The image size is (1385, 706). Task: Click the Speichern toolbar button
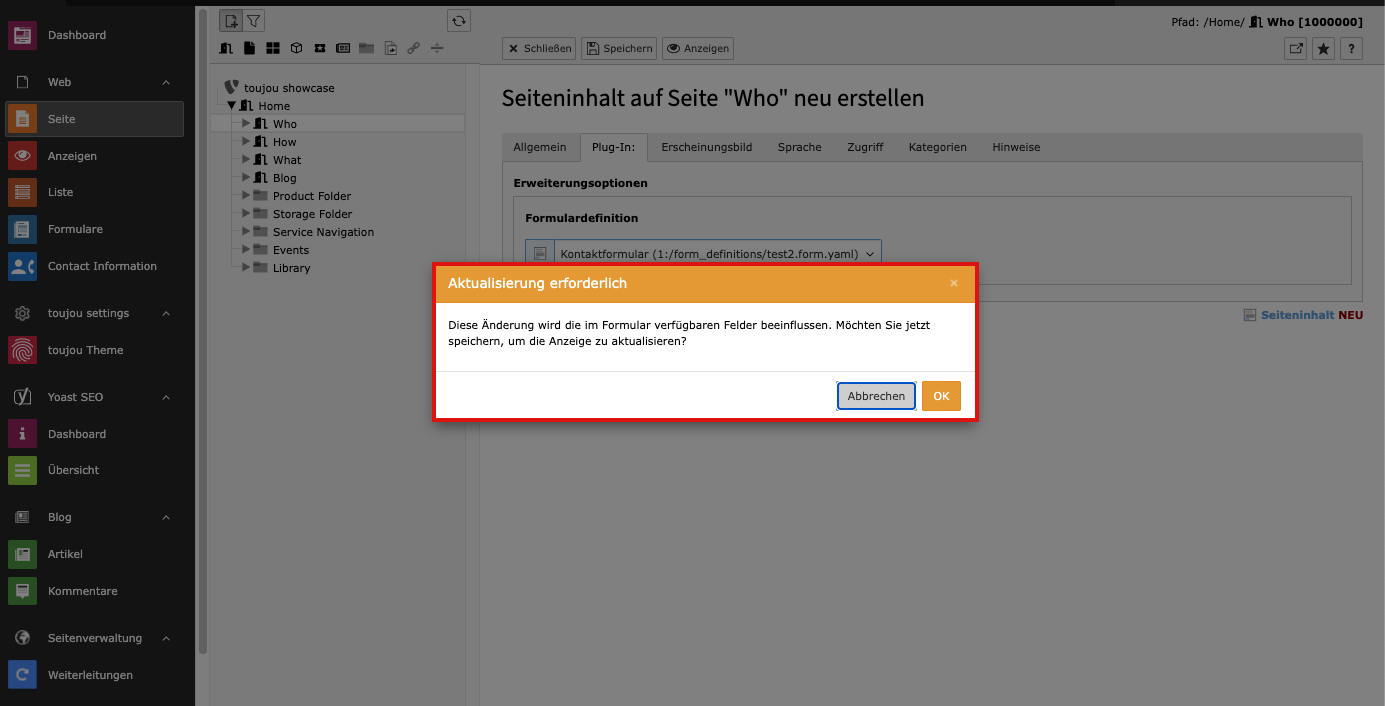618,48
